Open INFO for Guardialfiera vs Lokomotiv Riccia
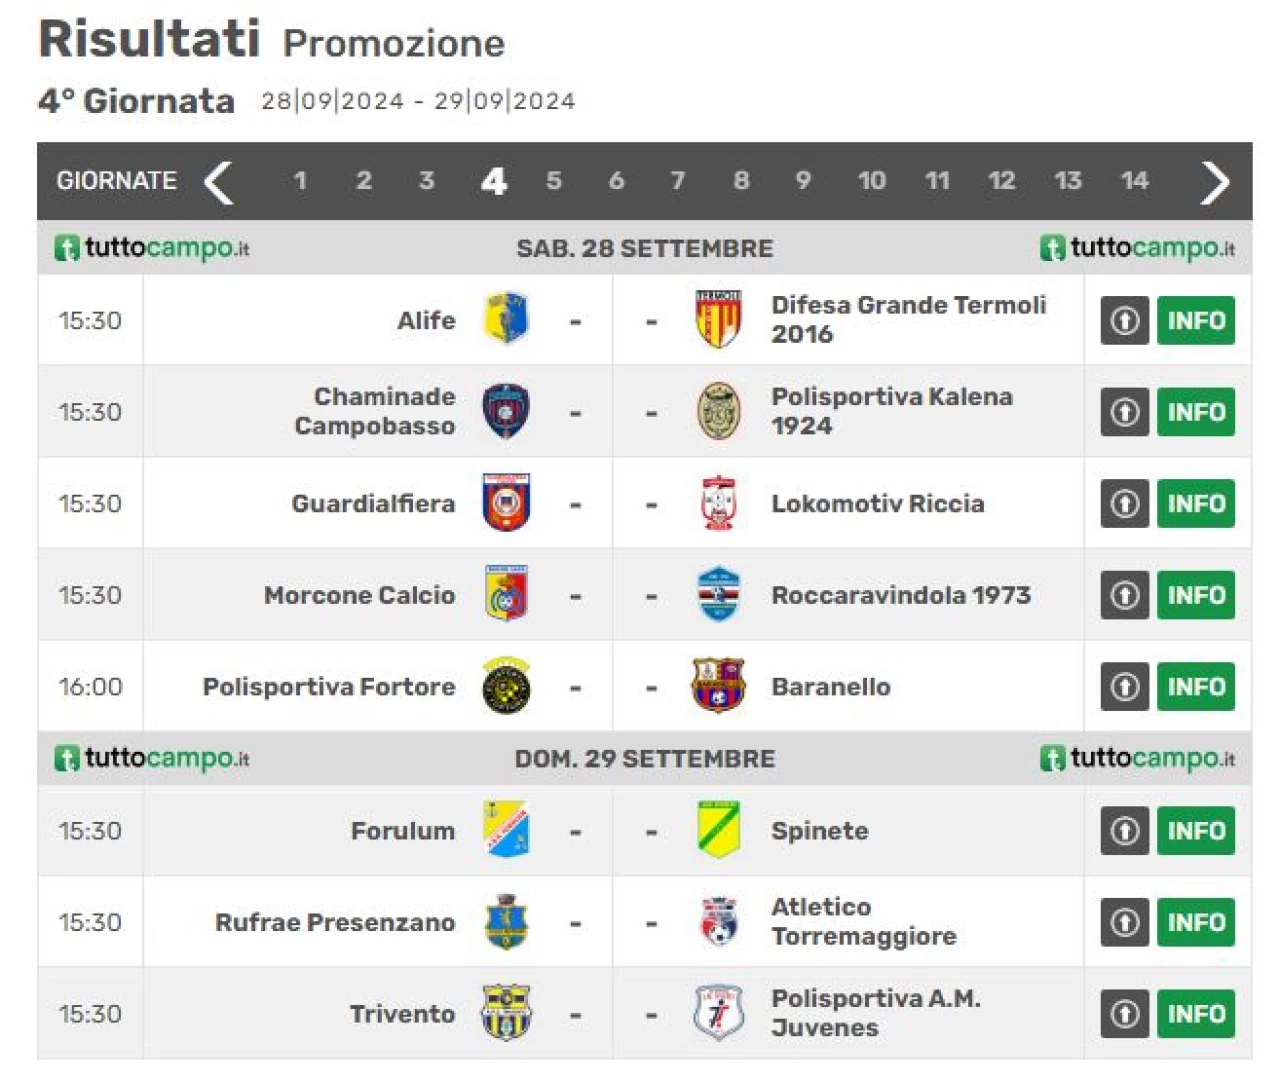The width and height of the screenshot is (1280, 1081). click(1196, 503)
